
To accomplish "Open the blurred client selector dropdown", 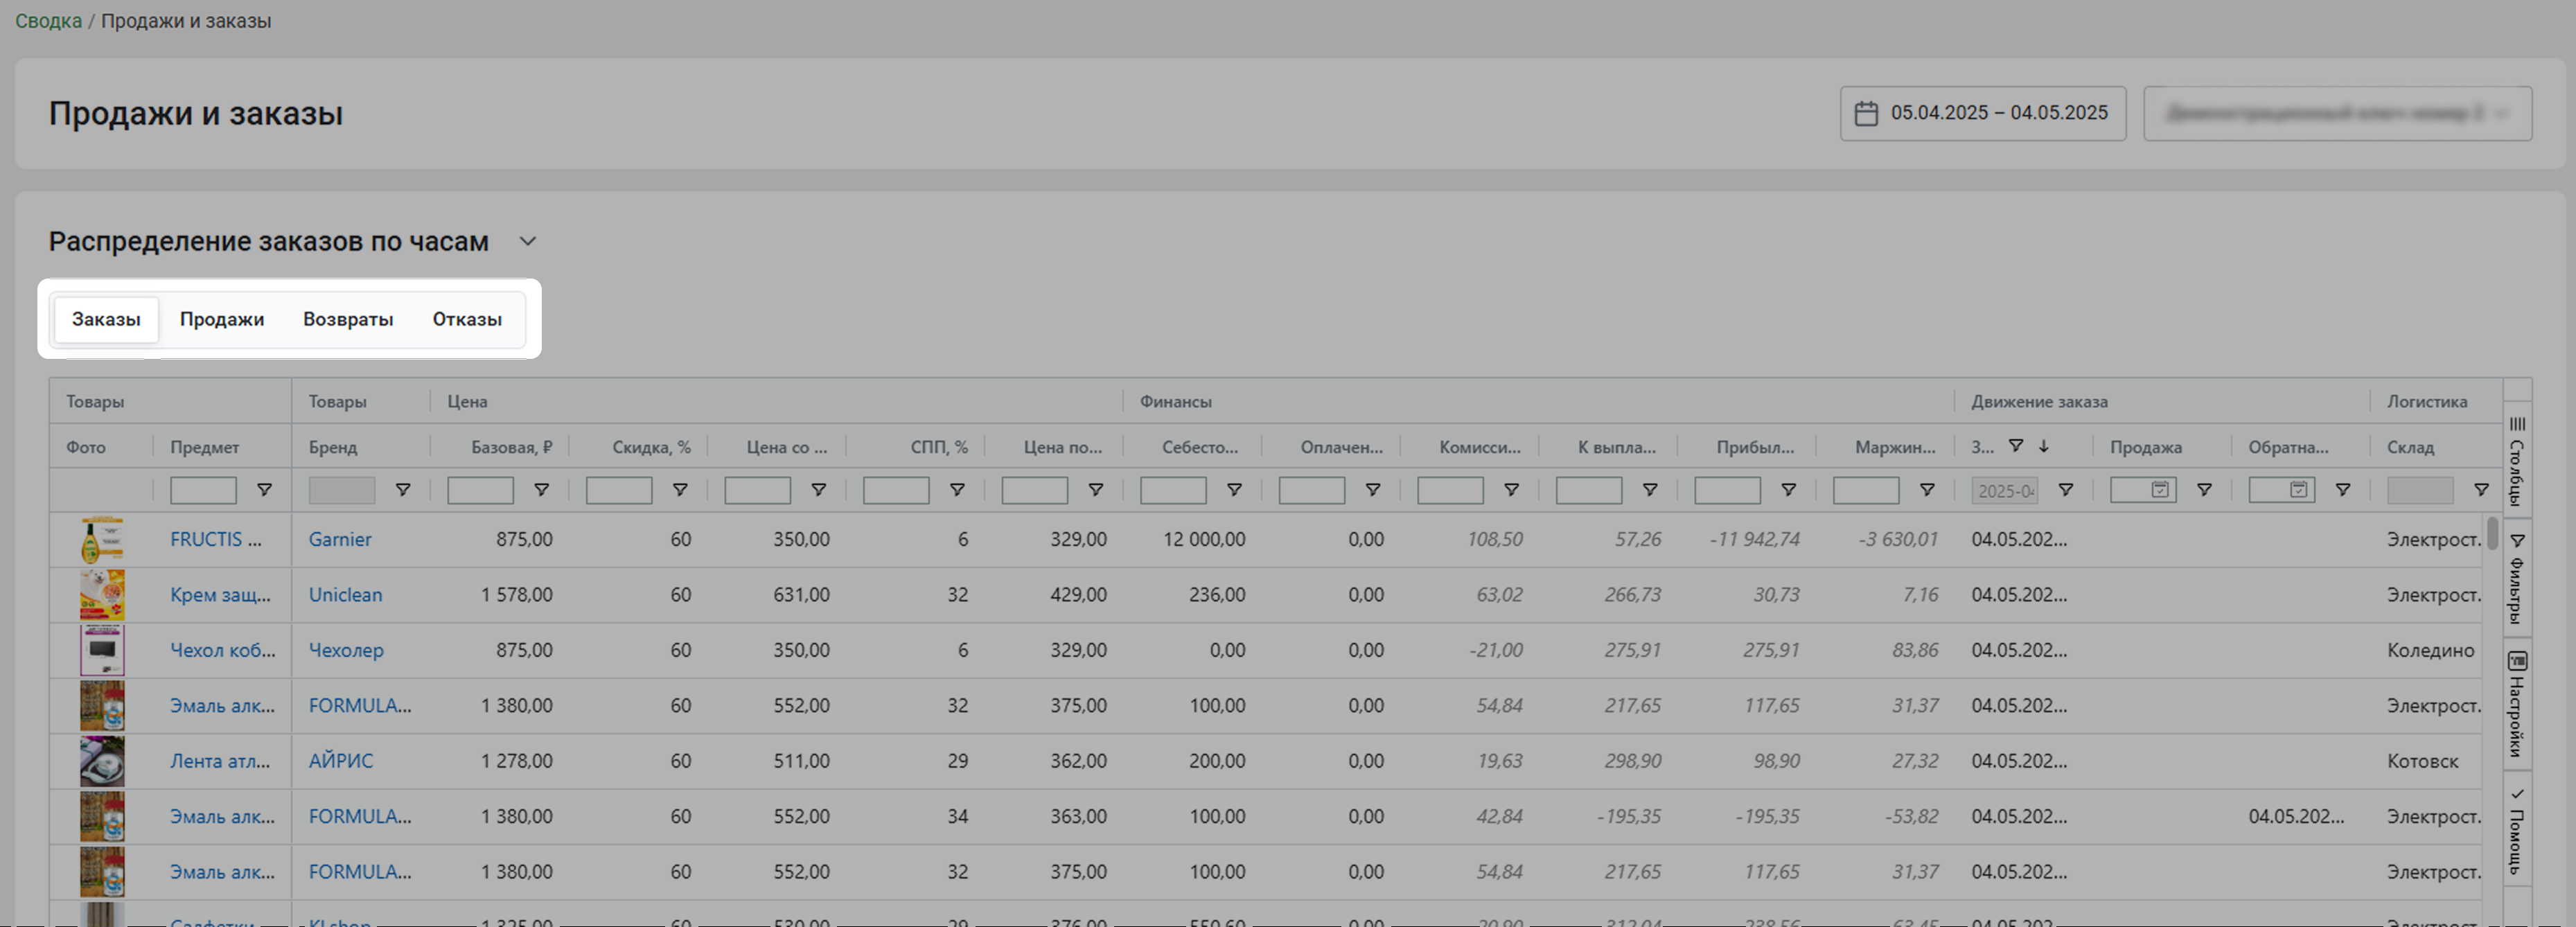I will coord(2337,113).
